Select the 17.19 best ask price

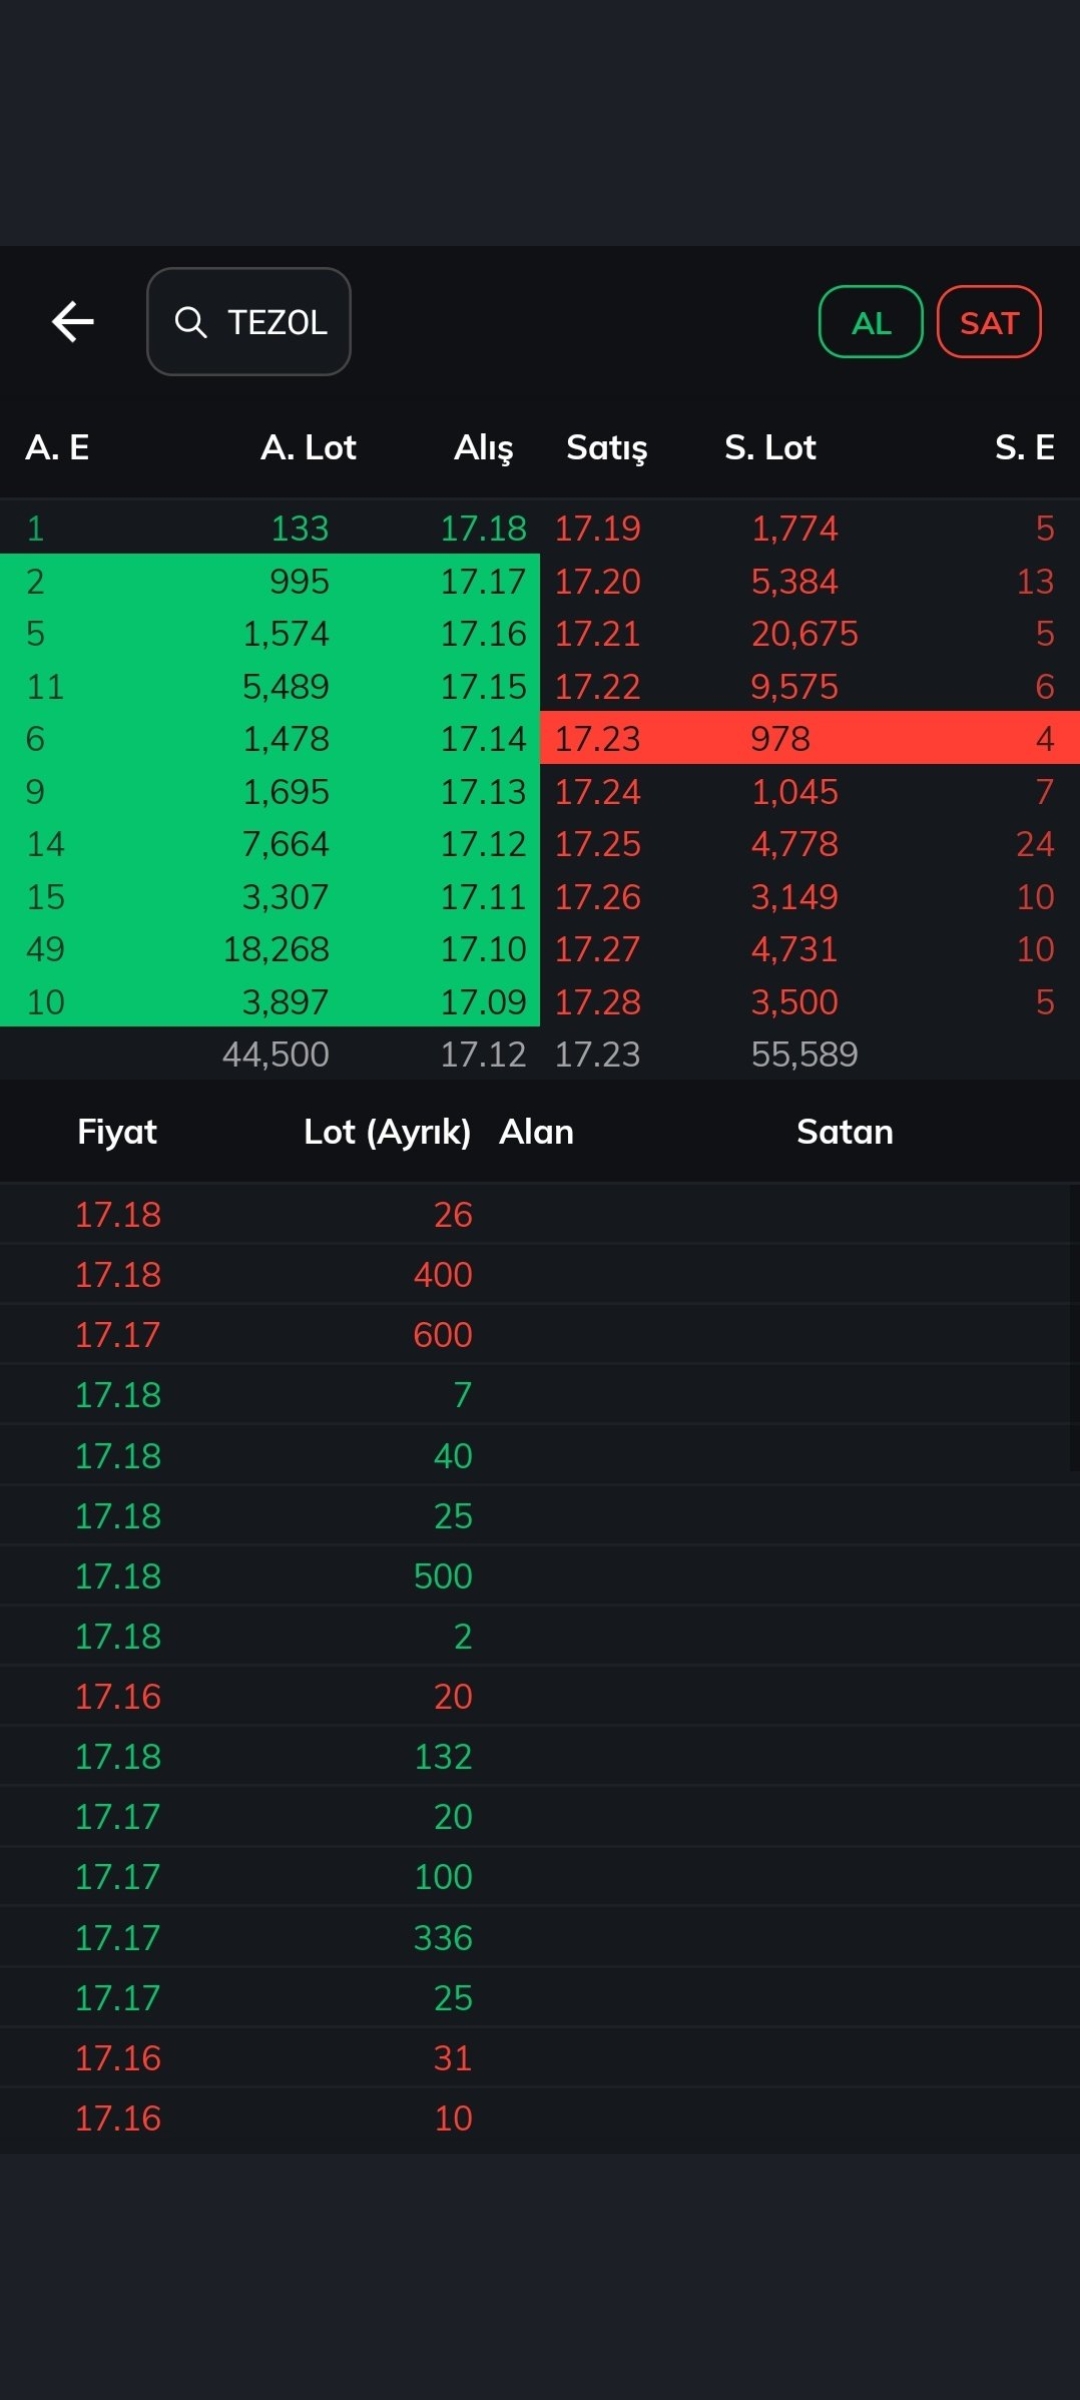coord(598,528)
